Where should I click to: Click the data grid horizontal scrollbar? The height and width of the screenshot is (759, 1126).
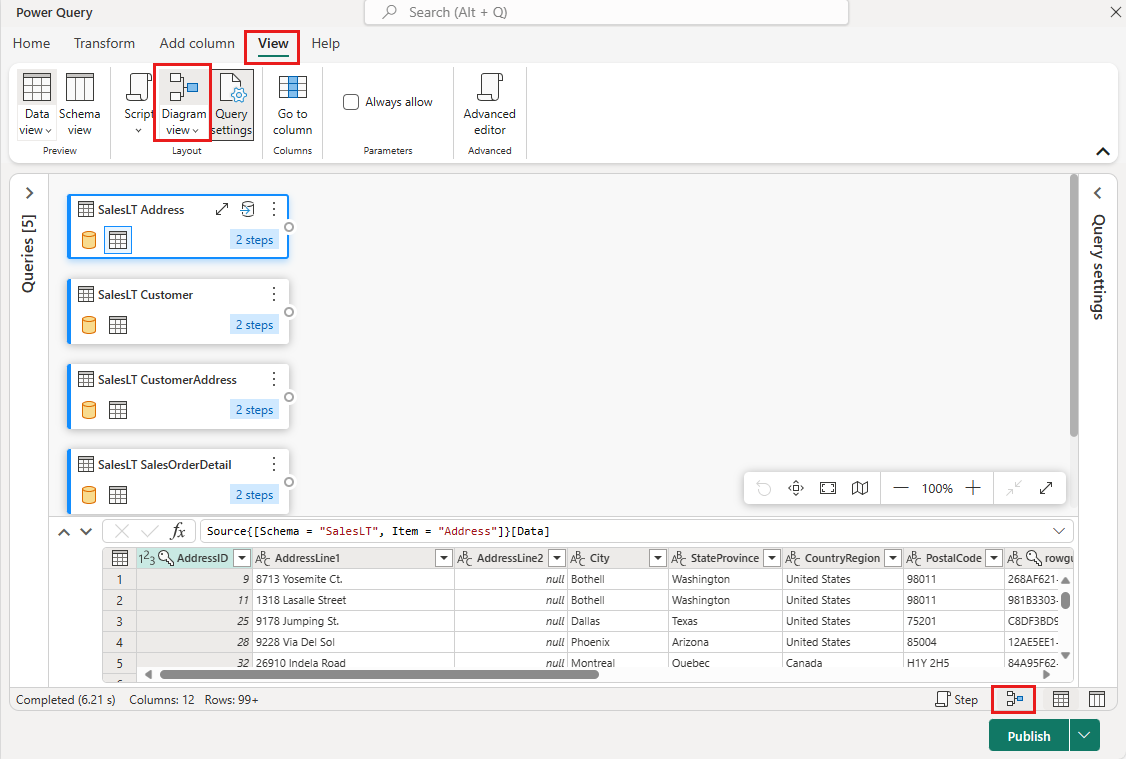point(379,674)
